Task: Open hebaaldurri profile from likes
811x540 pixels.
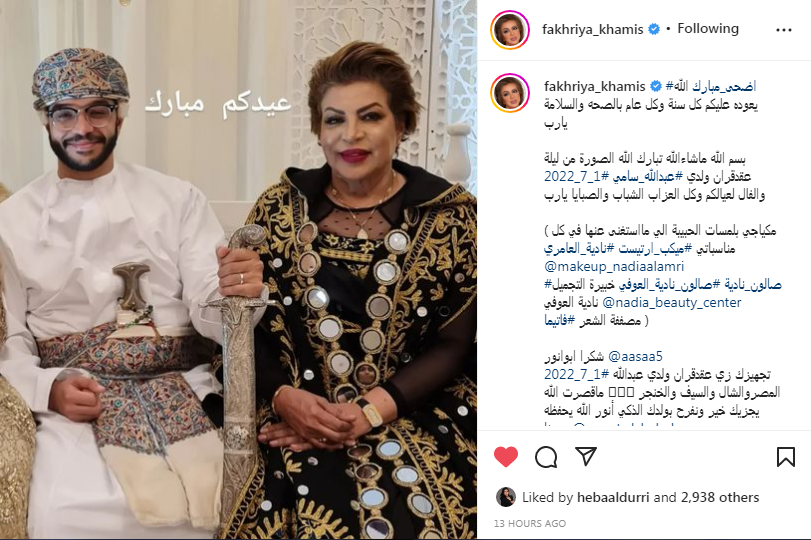Action: tap(613, 498)
